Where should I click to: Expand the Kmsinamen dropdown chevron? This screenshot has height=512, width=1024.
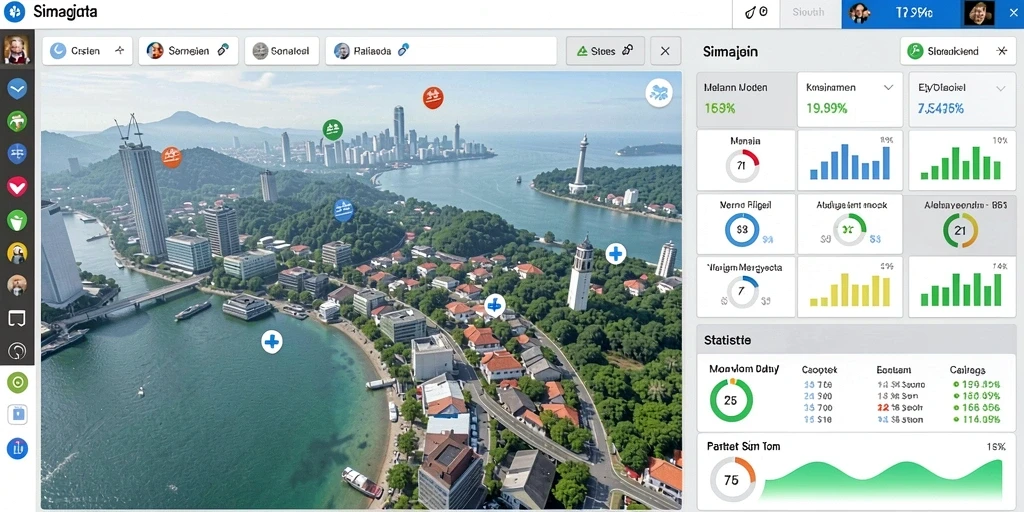click(x=888, y=87)
